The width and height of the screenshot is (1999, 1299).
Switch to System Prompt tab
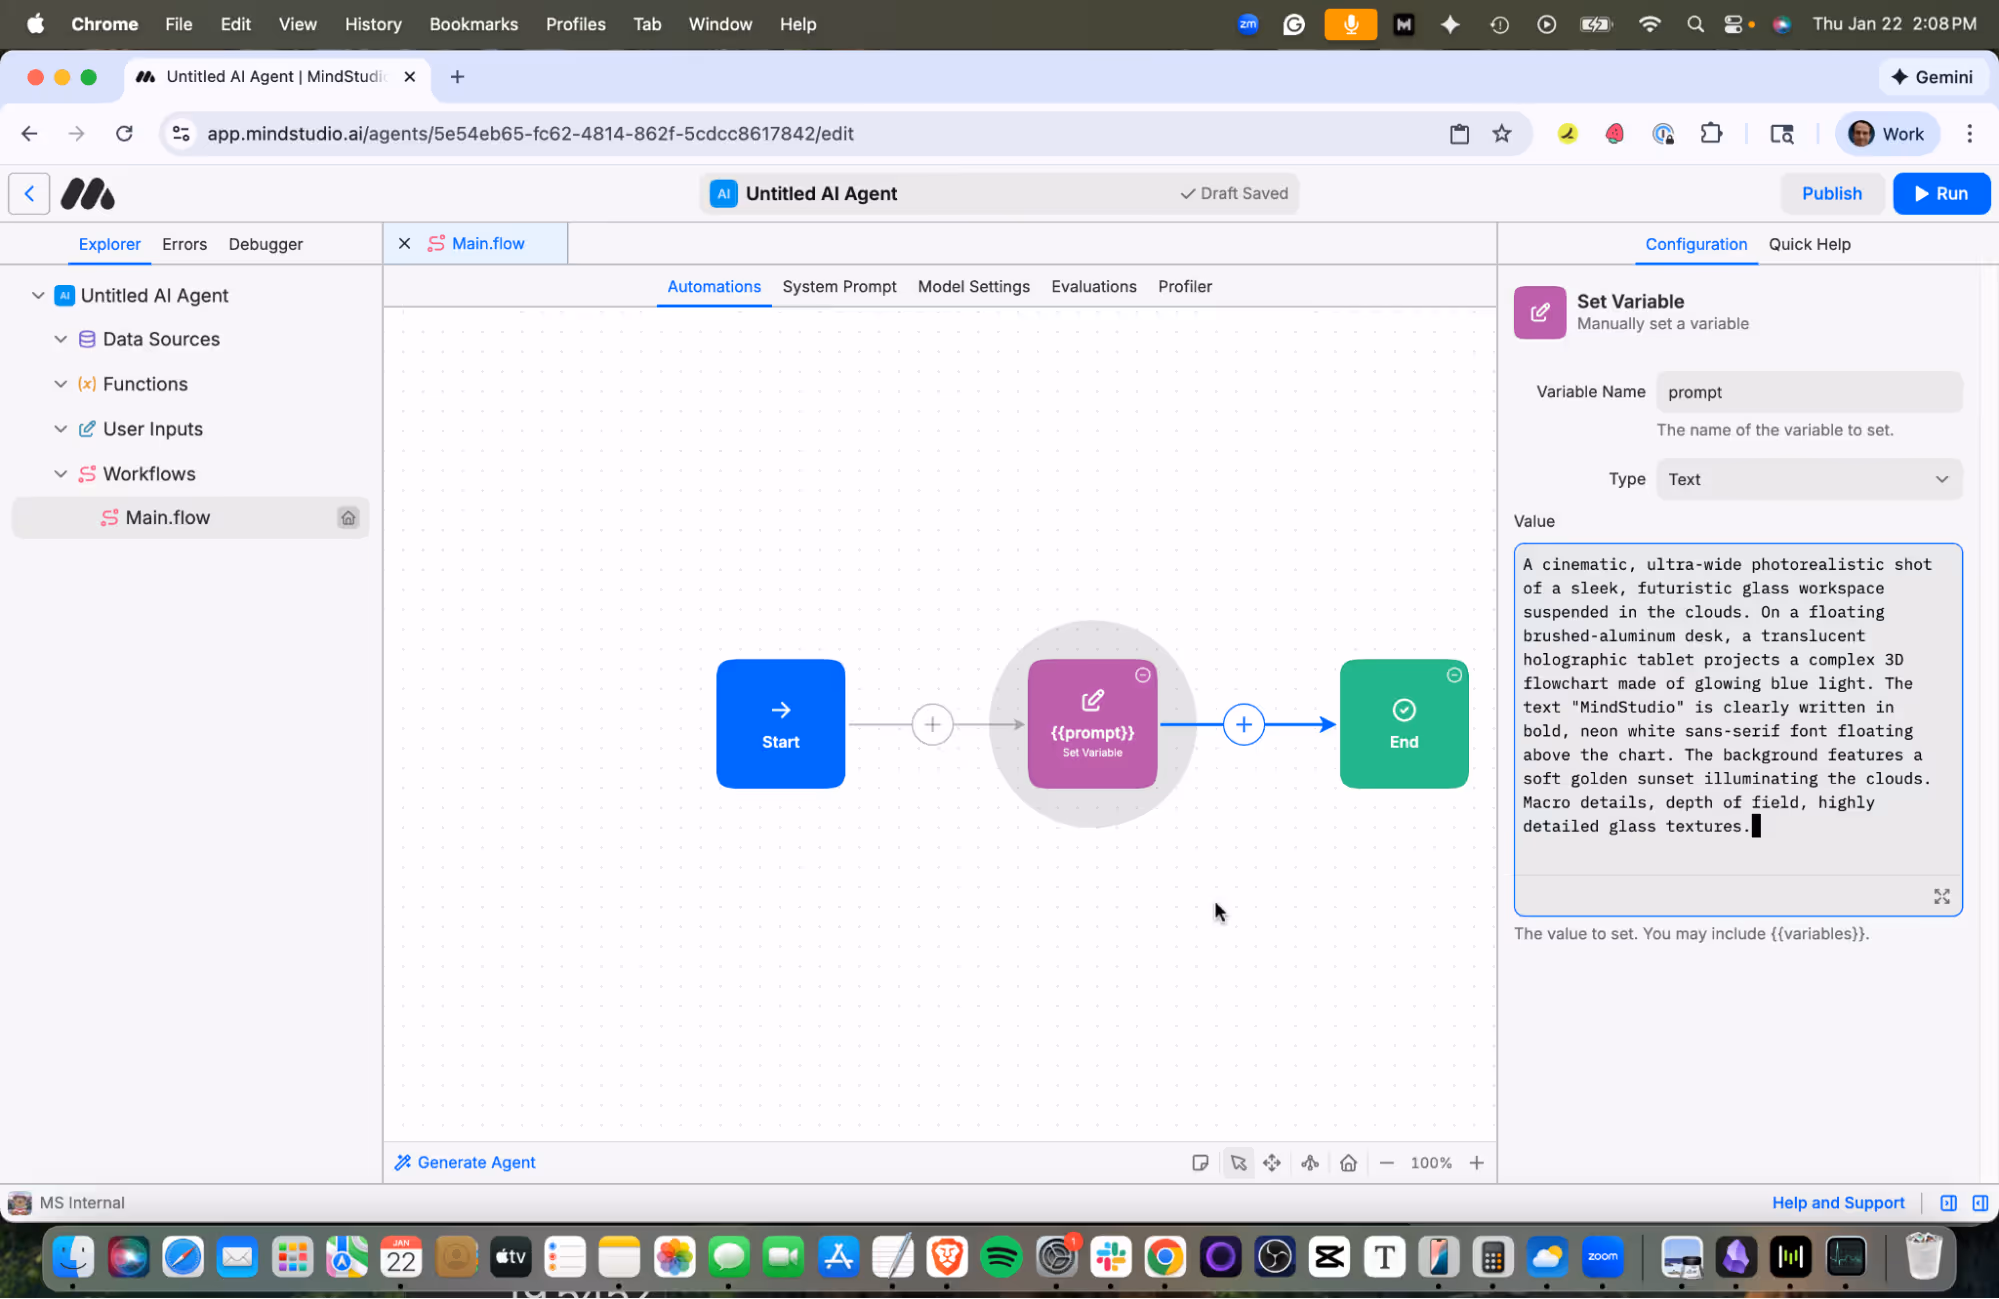(839, 286)
